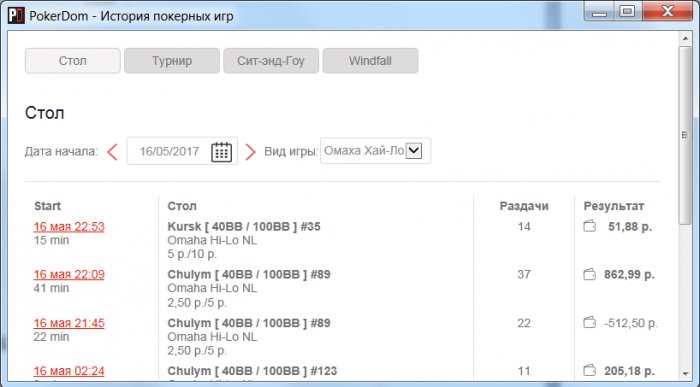The image size is (700, 387).
Task: Switch to the Турнир tab
Action: 172,61
